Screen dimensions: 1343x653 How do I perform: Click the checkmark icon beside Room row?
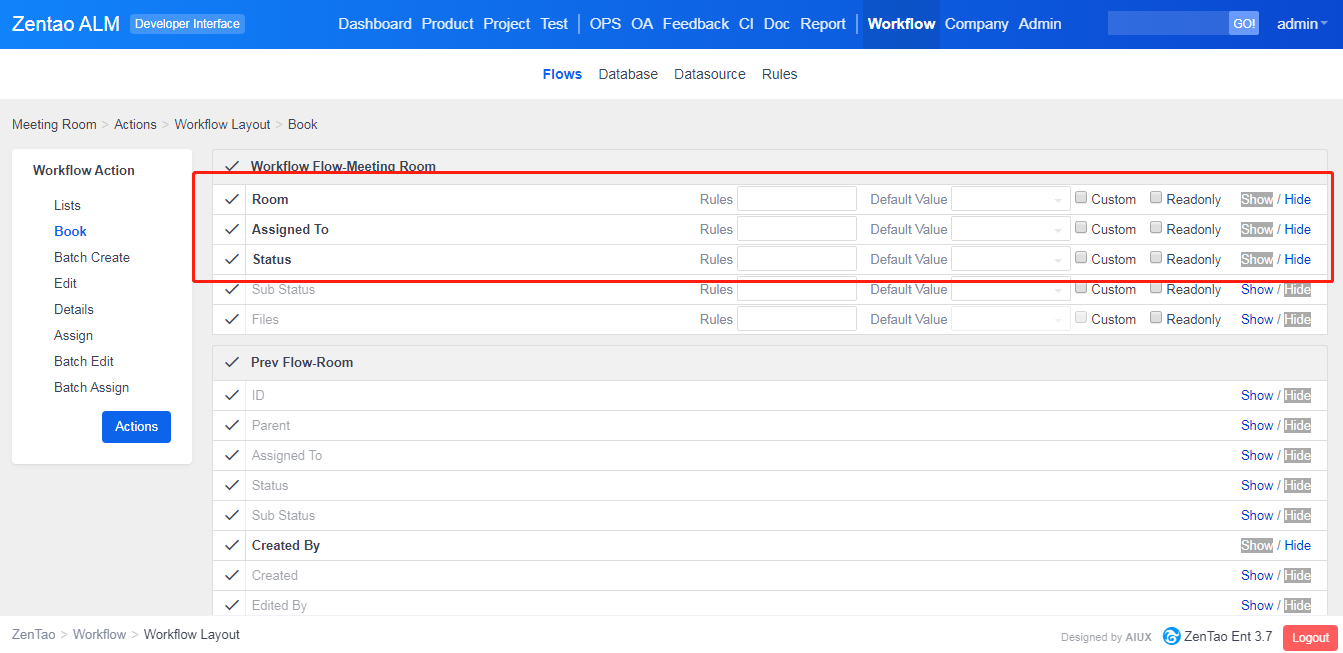(x=232, y=199)
